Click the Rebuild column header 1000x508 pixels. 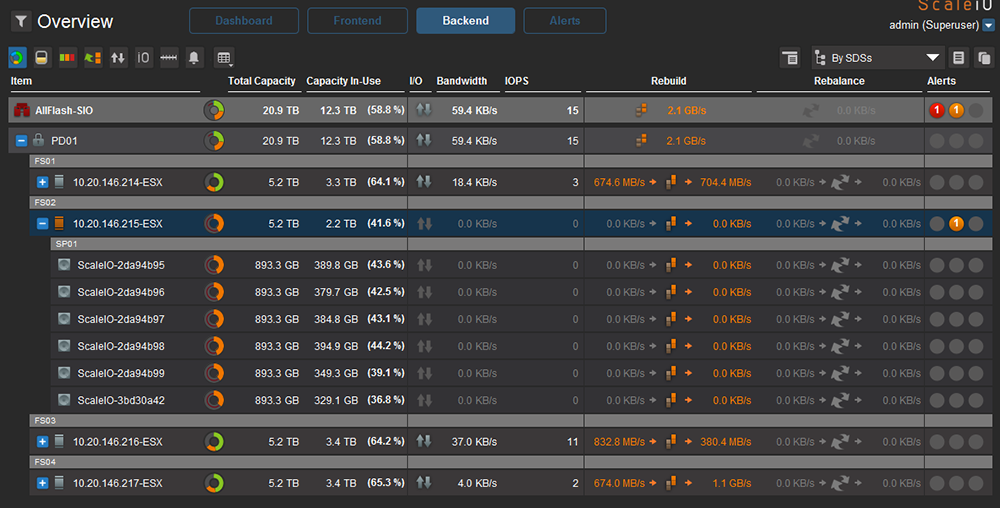coord(668,81)
